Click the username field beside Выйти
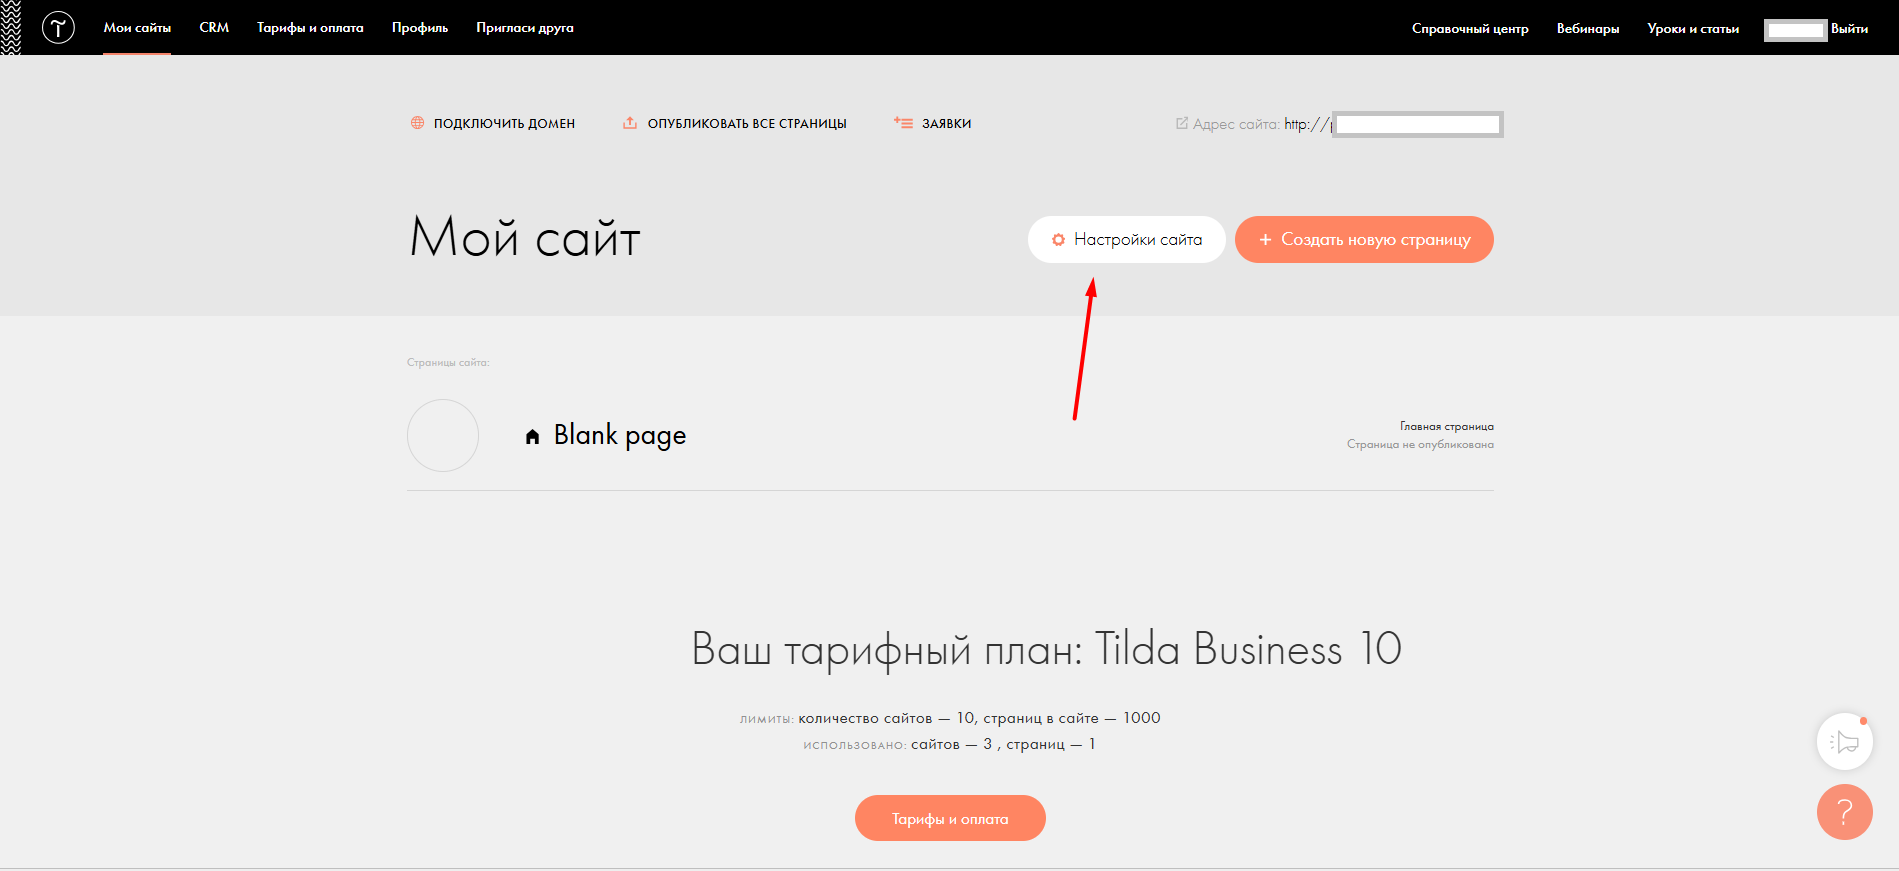 point(1796,30)
